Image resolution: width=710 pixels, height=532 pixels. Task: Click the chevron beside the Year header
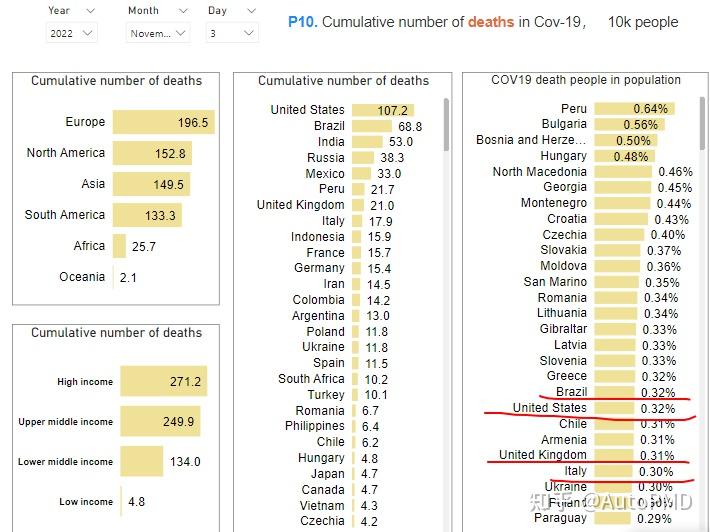90,10
